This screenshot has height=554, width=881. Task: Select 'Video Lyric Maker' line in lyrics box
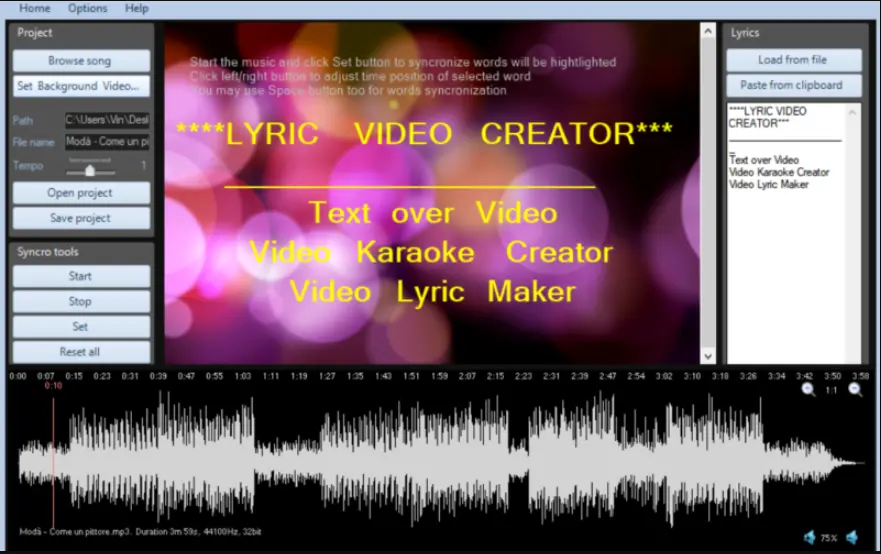point(769,184)
